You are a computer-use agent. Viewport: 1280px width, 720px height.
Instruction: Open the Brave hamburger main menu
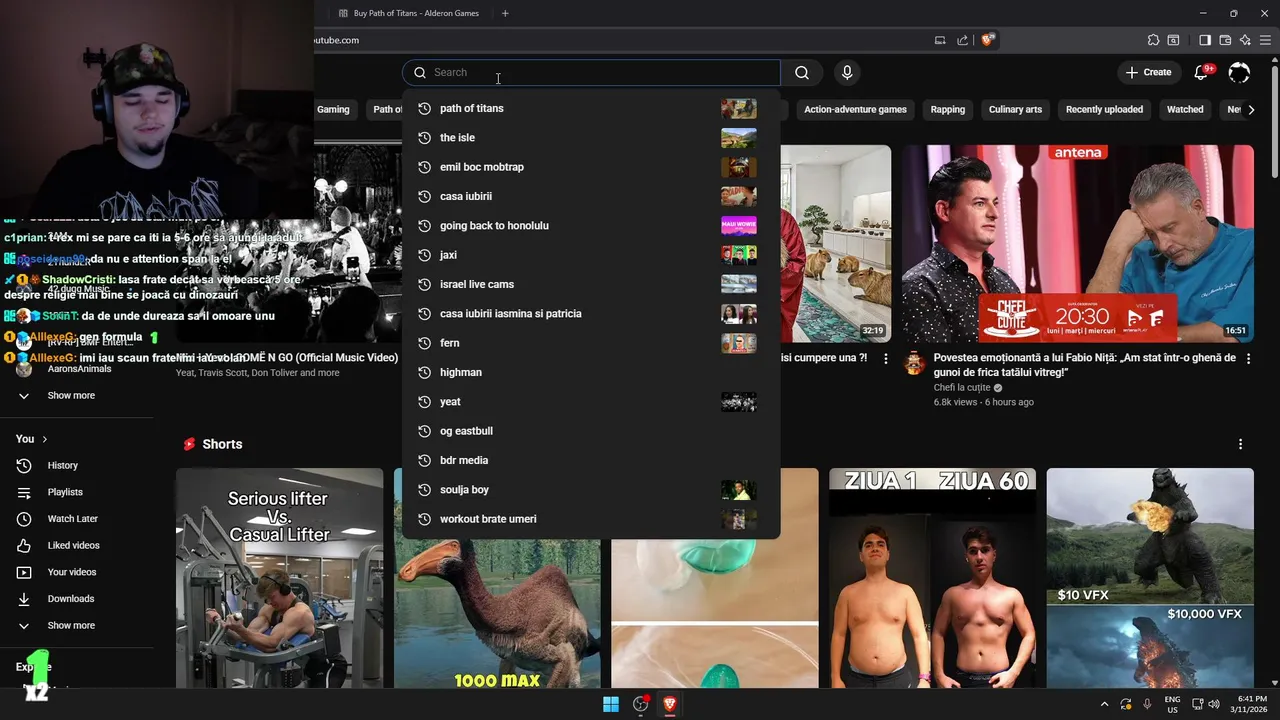pyautogui.click(x=1265, y=40)
